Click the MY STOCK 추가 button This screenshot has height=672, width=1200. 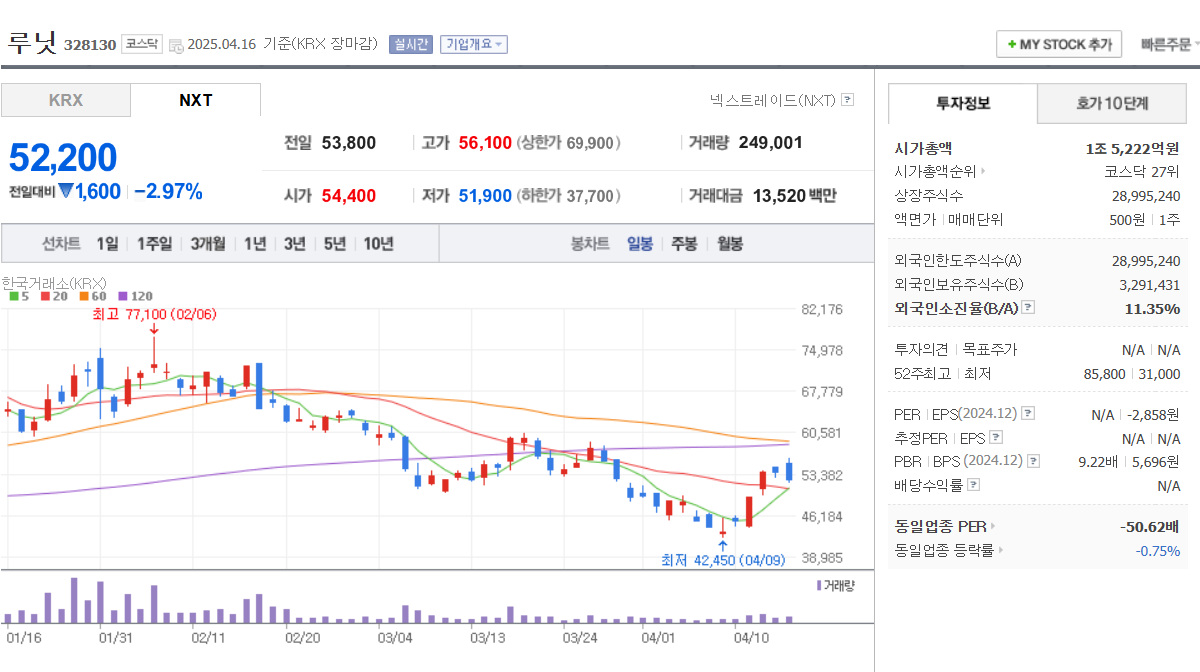click(1059, 44)
